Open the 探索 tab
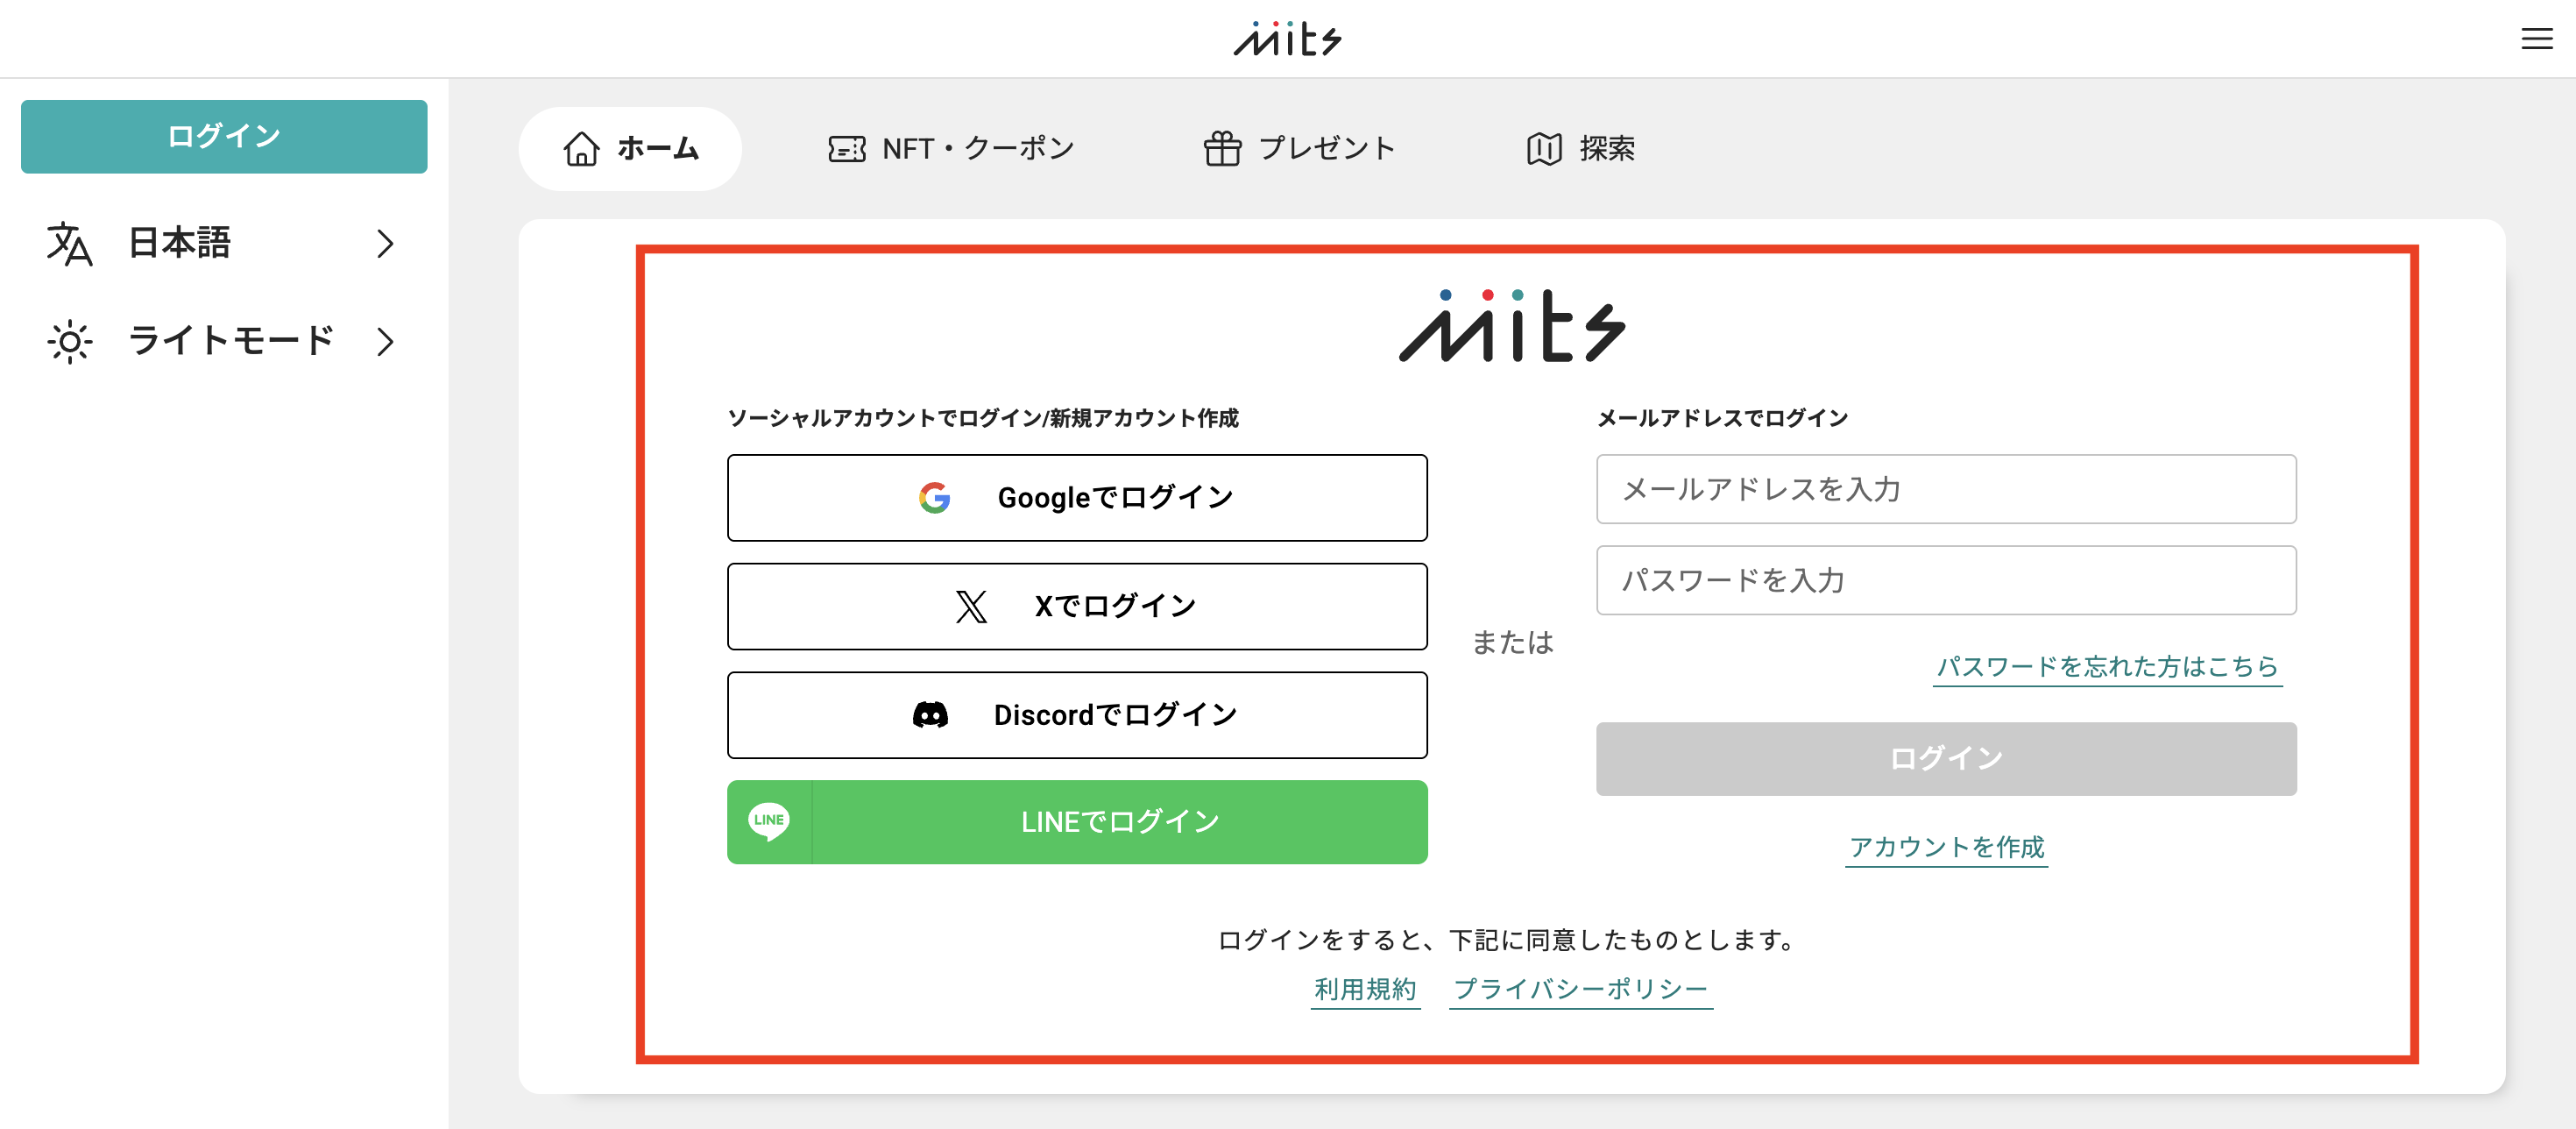Screen dimensions: 2576x1129 click(x=1580, y=149)
